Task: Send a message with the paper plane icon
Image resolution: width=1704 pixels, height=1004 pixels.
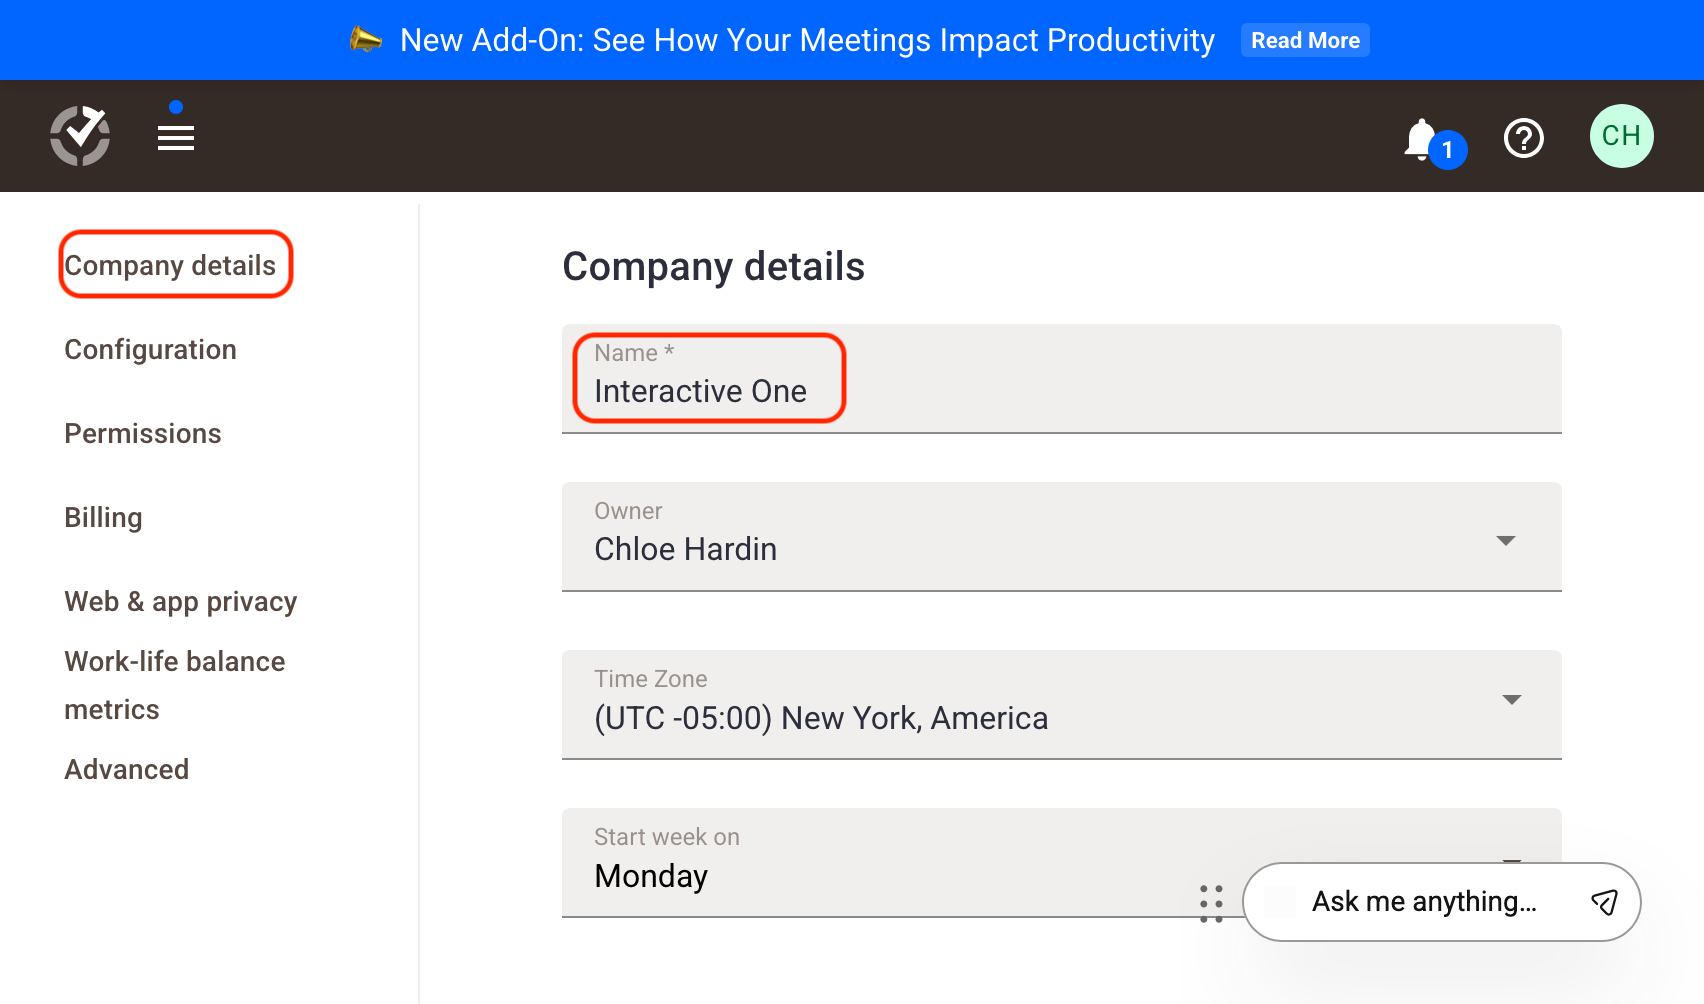Action: tap(1603, 901)
